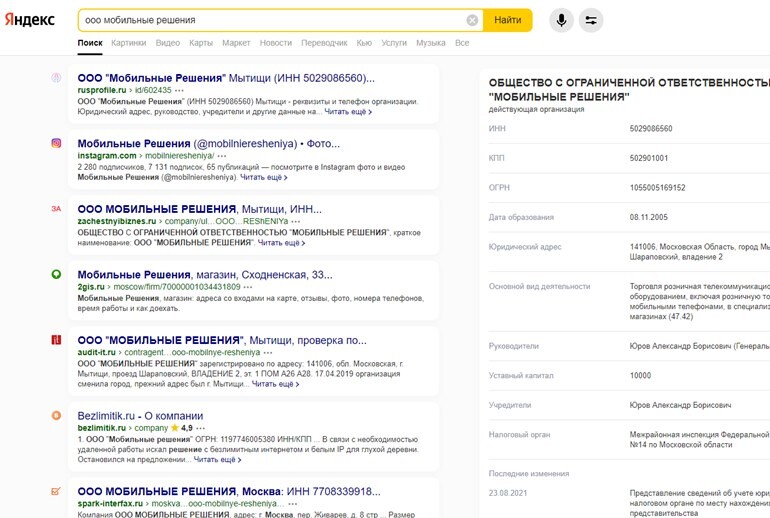Screen dimensions: 770x518
Task: Open the Новости tab
Action: coord(275,43)
